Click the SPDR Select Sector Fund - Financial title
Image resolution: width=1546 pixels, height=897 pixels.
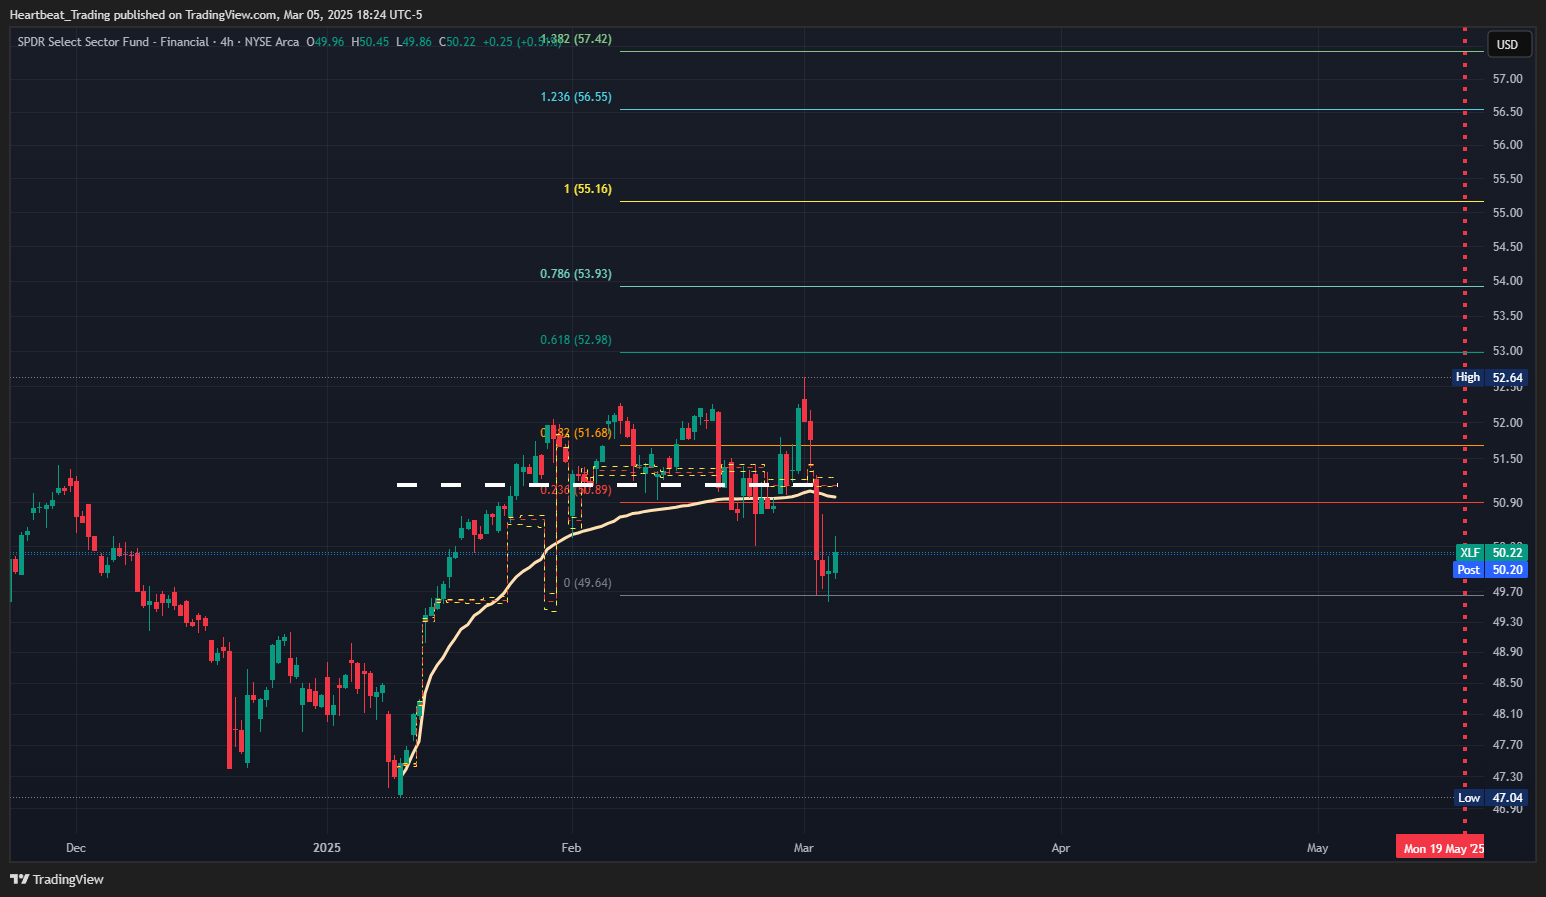pos(113,42)
